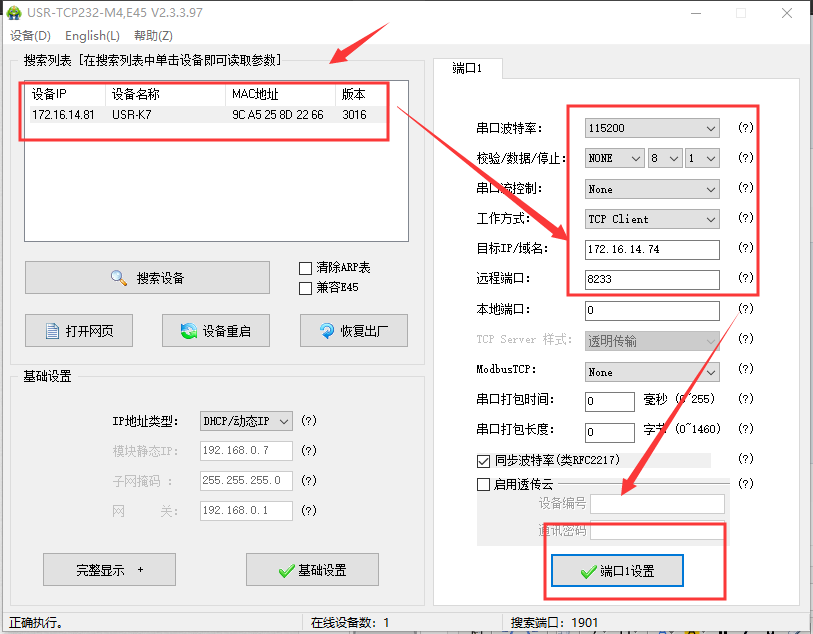Image resolution: width=813 pixels, height=634 pixels.
Task: Click the help (?) next to 串口波特率
Action: click(745, 128)
